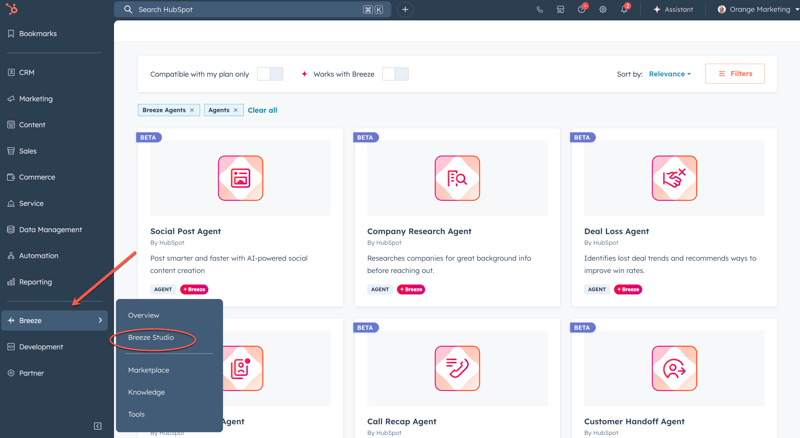The image size is (800, 438).
Task: Open the Orange Marketing account menu
Action: [x=757, y=9]
